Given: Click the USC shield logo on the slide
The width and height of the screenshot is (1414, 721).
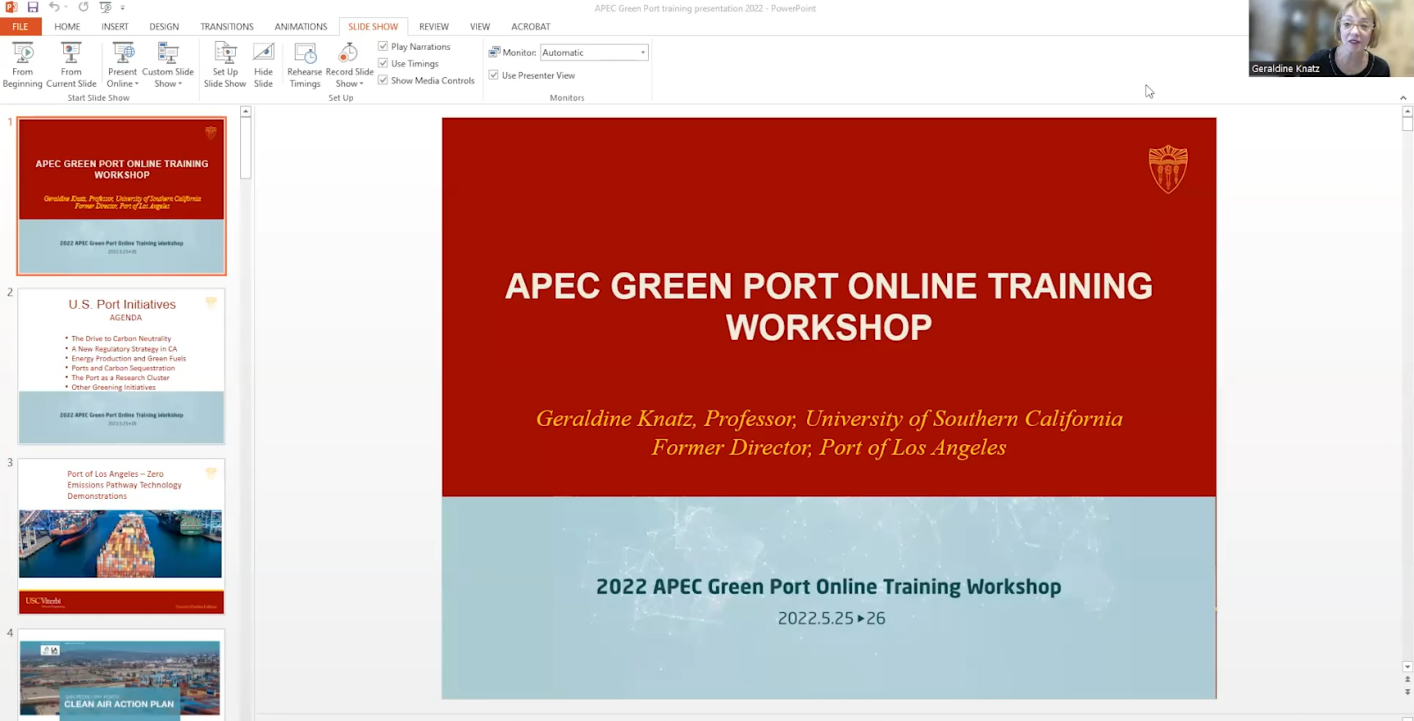Looking at the screenshot, I should [1168, 168].
